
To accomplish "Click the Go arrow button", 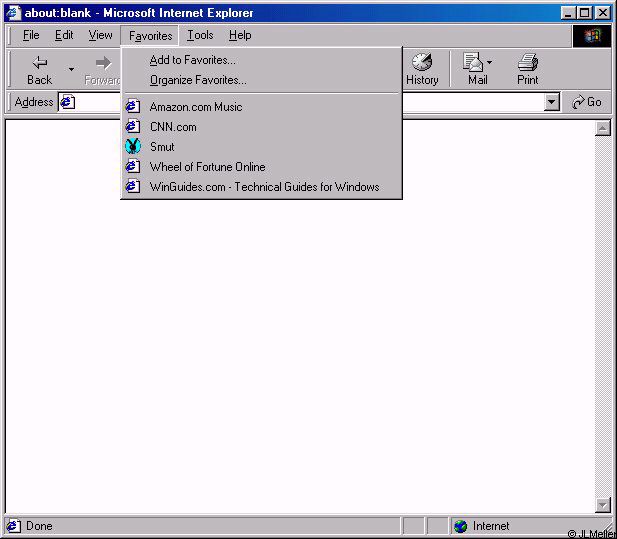I will 586,102.
